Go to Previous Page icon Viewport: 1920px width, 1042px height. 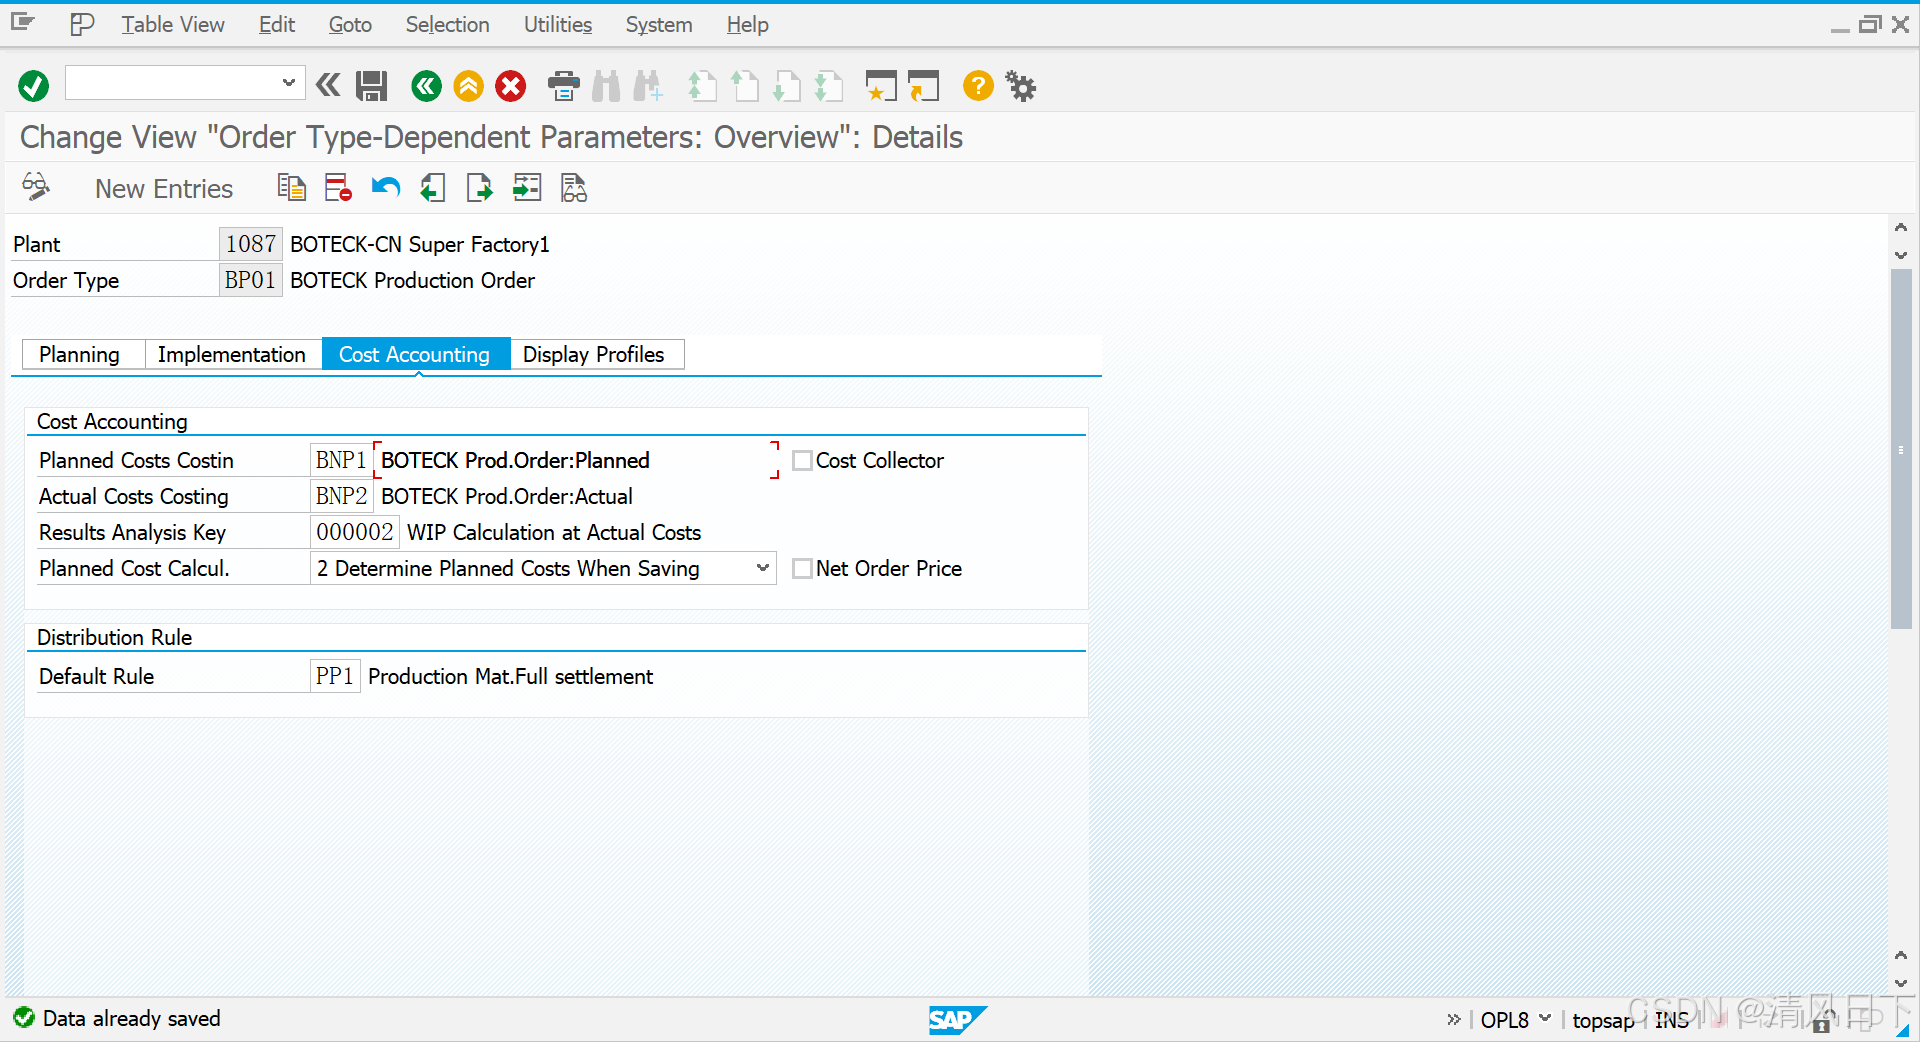pyautogui.click(x=744, y=86)
